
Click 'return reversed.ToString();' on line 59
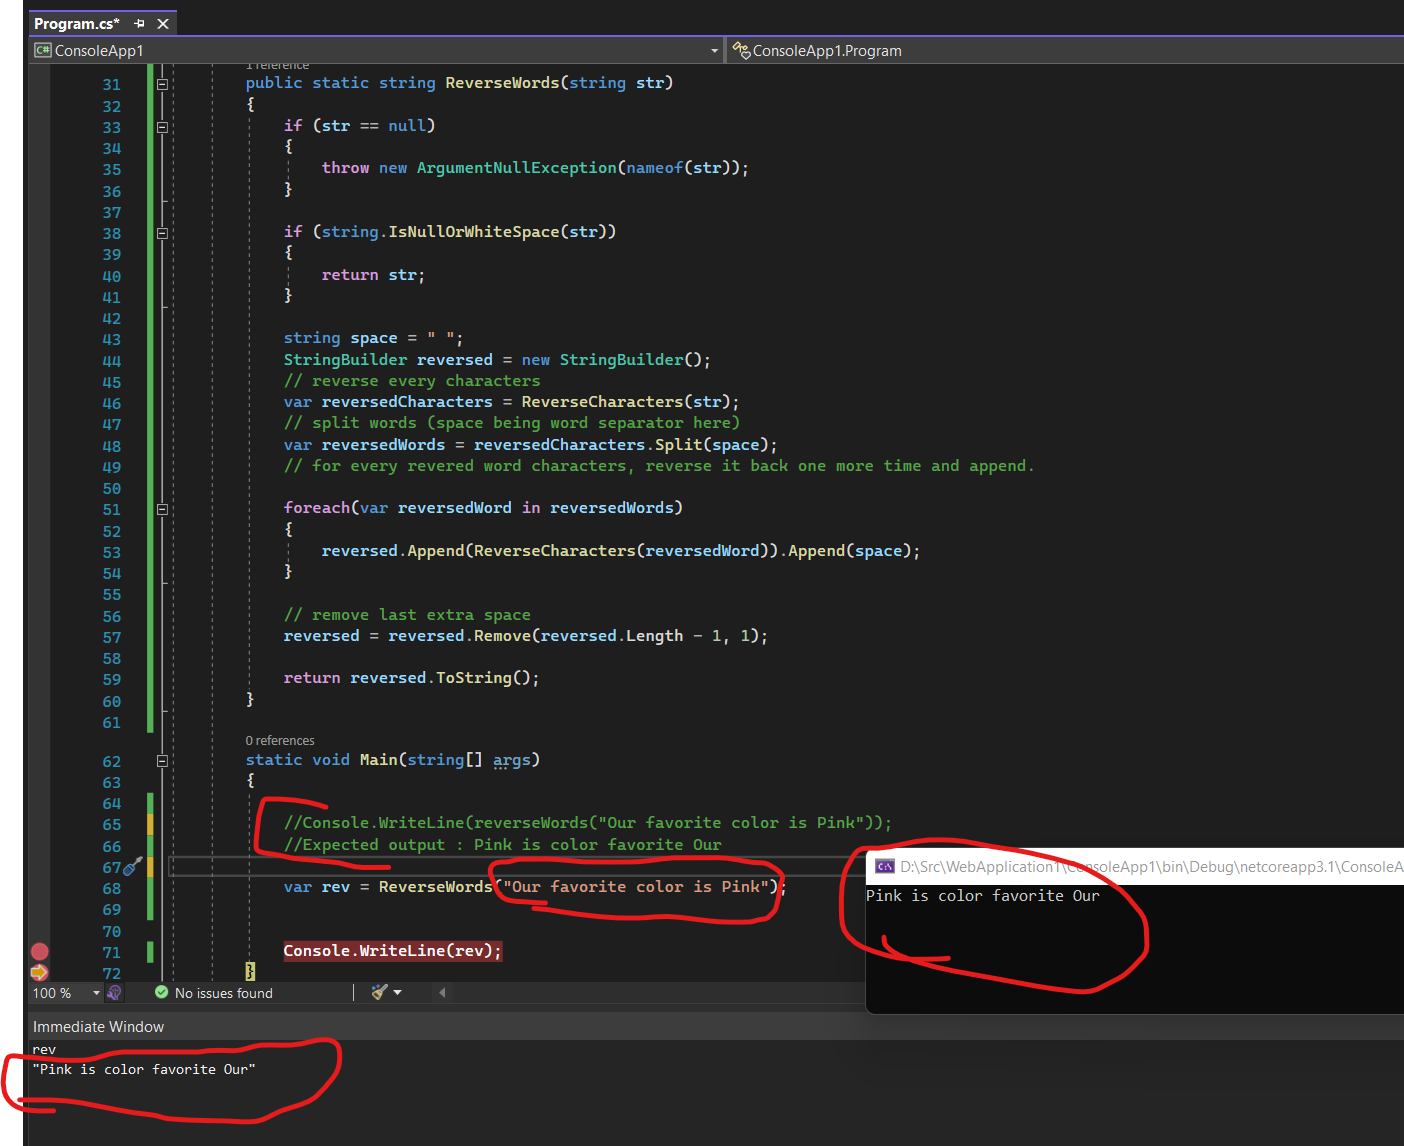[x=412, y=678]
